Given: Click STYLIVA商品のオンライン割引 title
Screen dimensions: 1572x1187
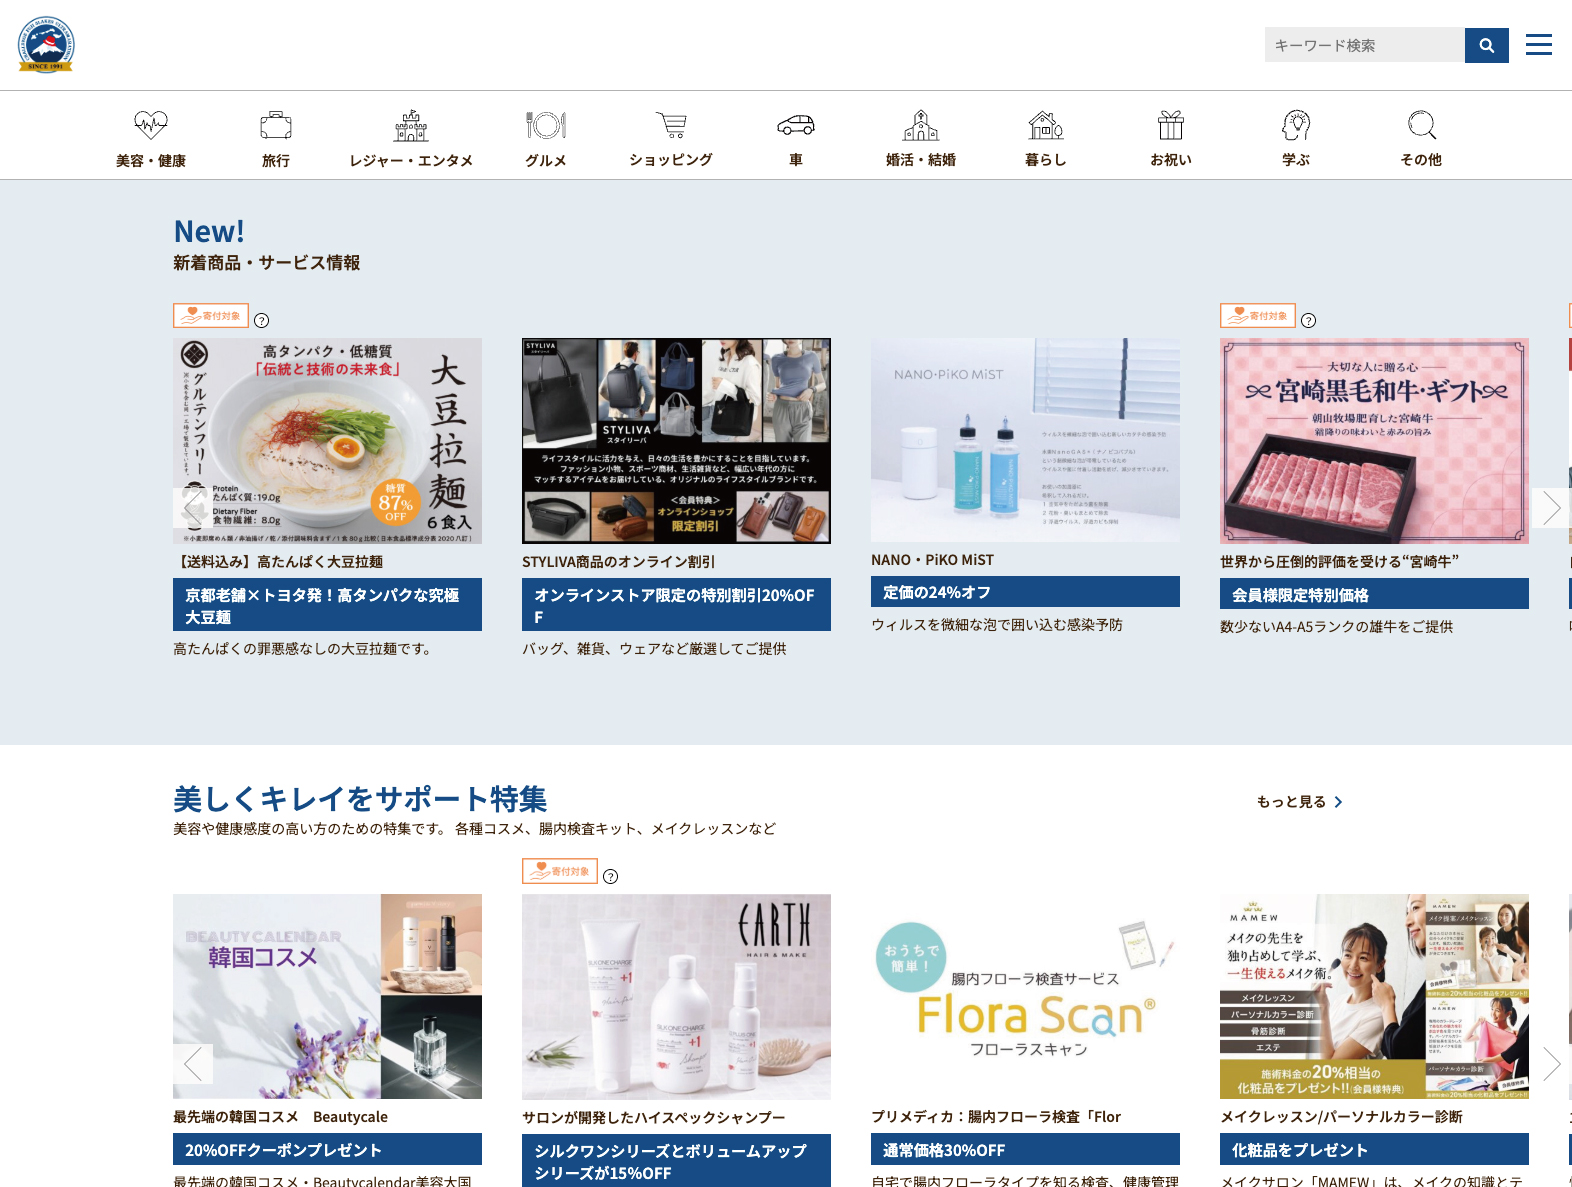Looking at the screenshot, I should coord(618,562).
